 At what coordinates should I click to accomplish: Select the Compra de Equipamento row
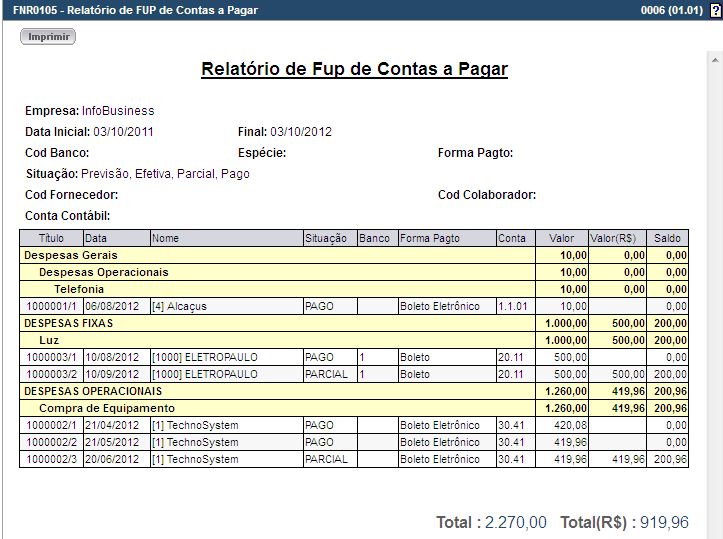click(x=107, y=408)
